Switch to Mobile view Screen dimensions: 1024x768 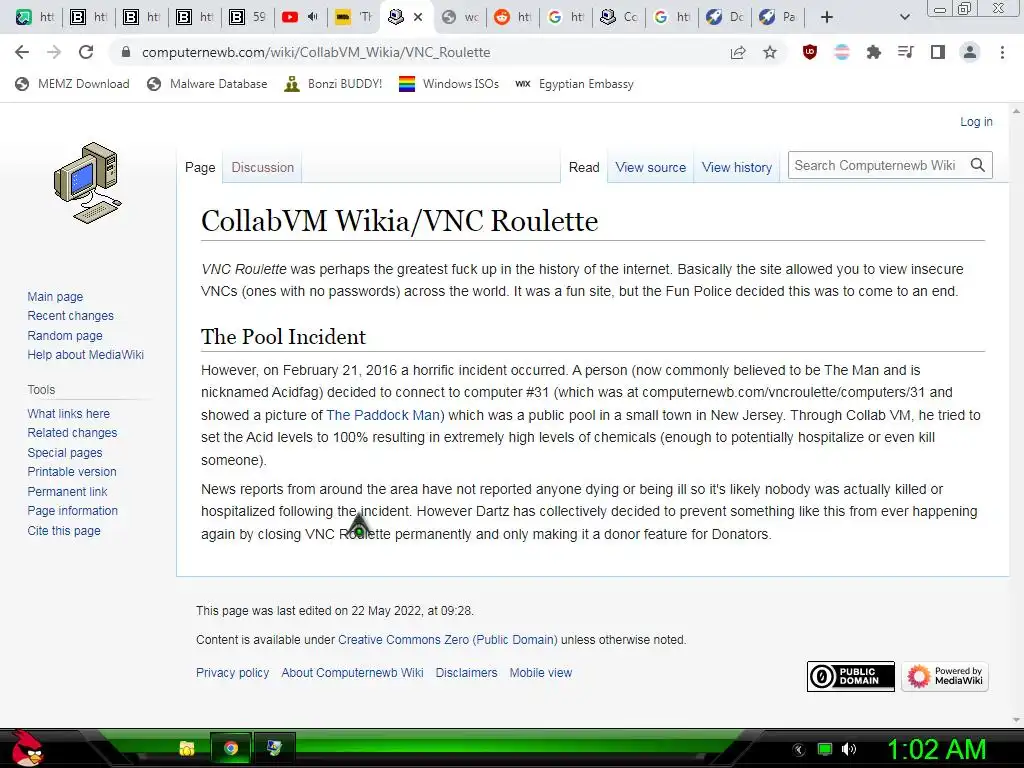[x=541, y=673]
